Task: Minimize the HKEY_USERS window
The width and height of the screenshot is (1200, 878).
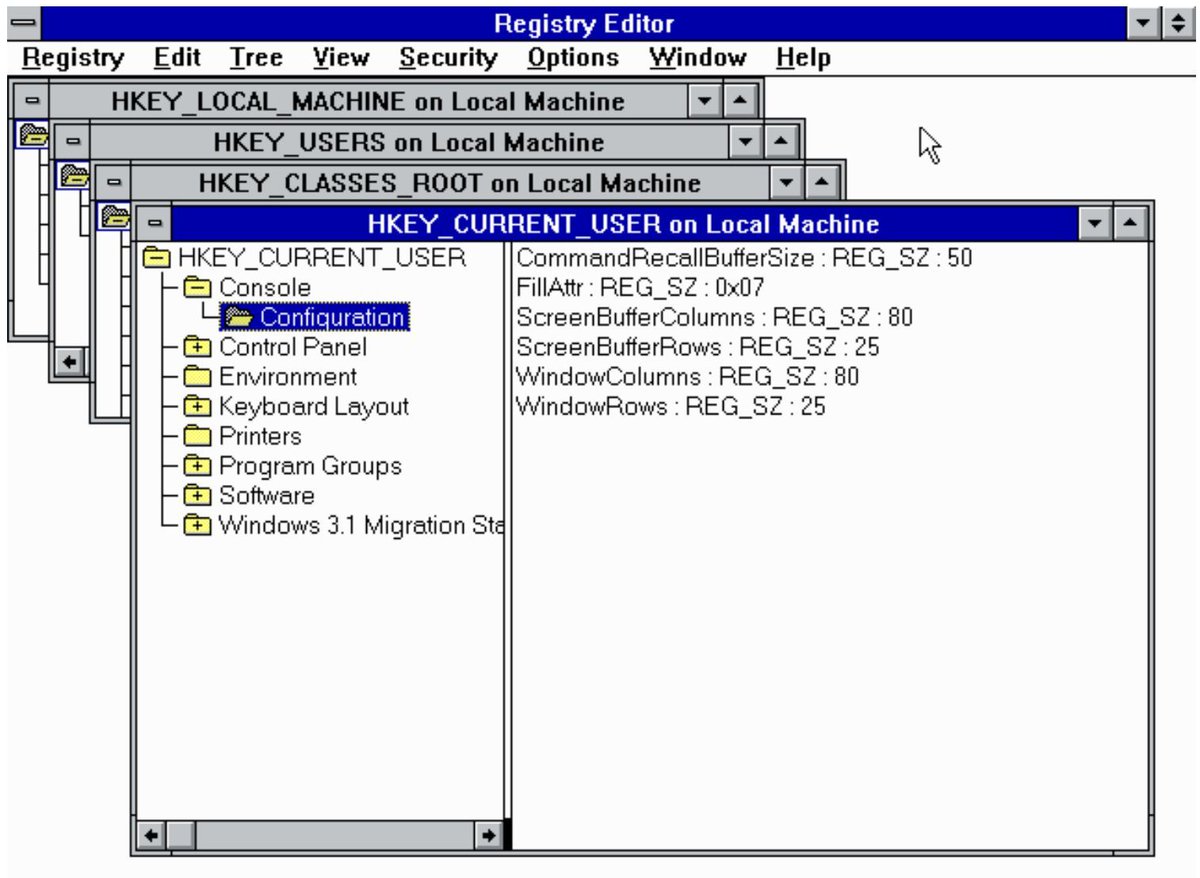Action: 745,142
